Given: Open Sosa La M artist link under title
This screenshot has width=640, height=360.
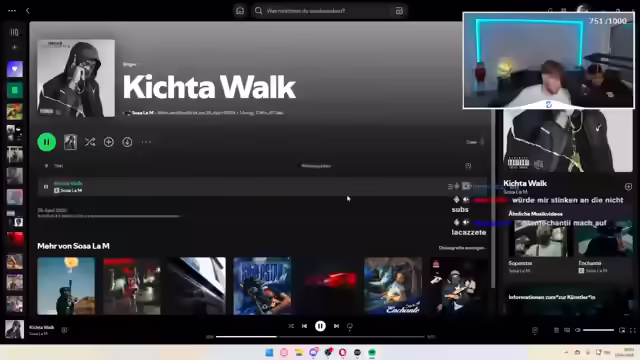Looking at the screenshot, I should tap(142, 113).
